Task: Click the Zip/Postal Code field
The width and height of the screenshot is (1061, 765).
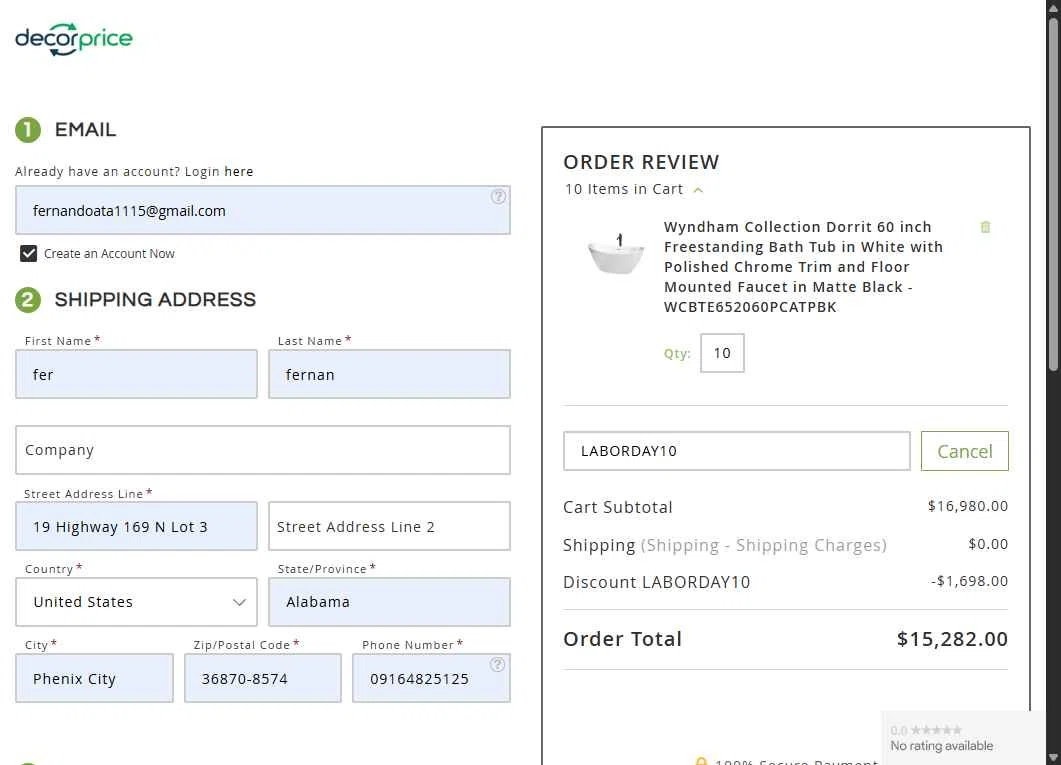Action: pyautogui.click(x=263, y=678)
